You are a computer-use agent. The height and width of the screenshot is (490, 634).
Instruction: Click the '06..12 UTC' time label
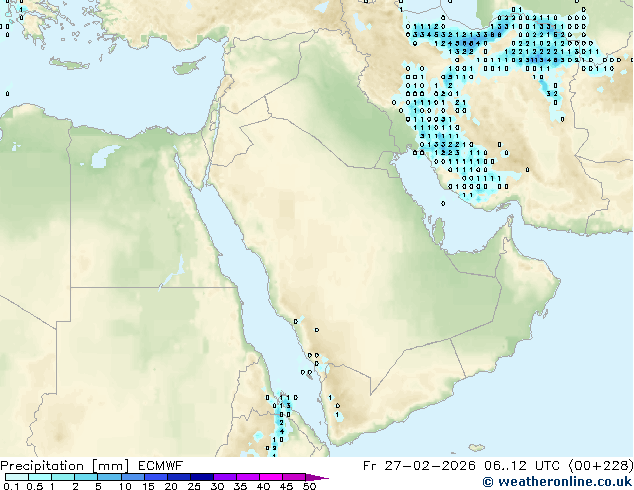coord(522,466)
